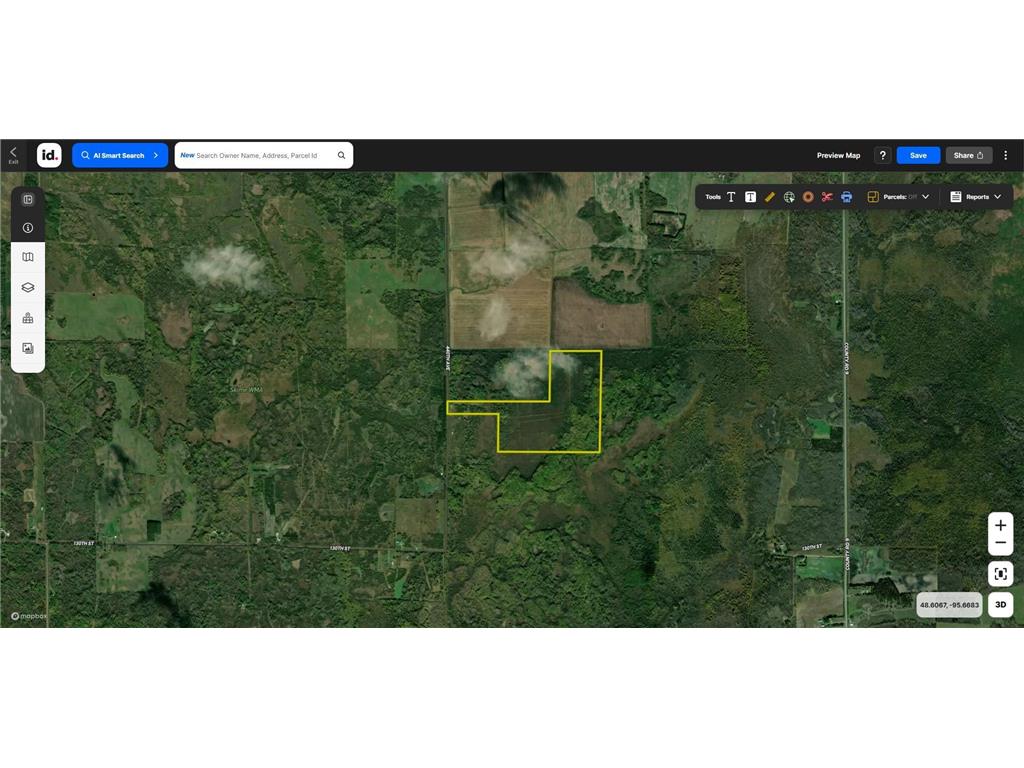1024x768 pixels.
Task: Click the Tools label in the toolbar
Action: click(712, 197)
